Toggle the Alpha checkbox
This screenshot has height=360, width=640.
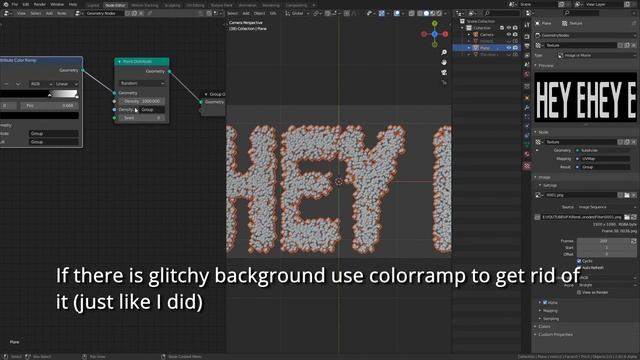point(545,302)
